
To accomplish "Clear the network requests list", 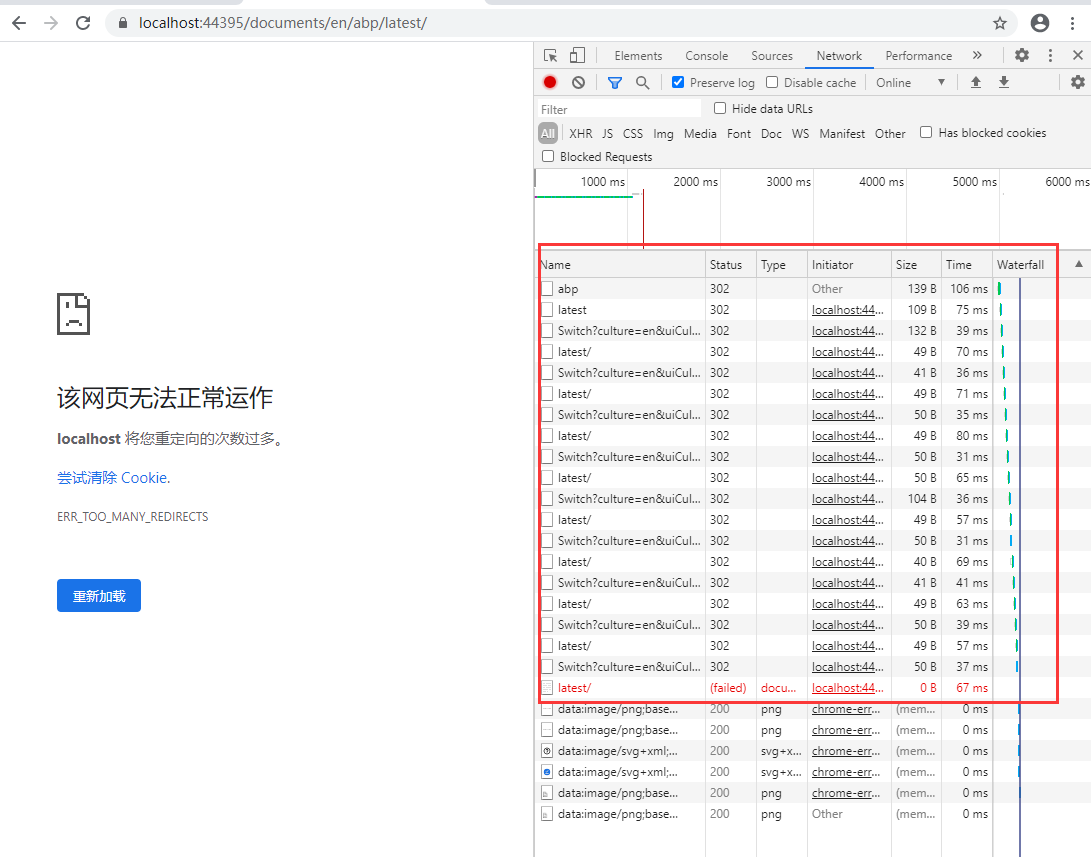I will tap(578, 82).
